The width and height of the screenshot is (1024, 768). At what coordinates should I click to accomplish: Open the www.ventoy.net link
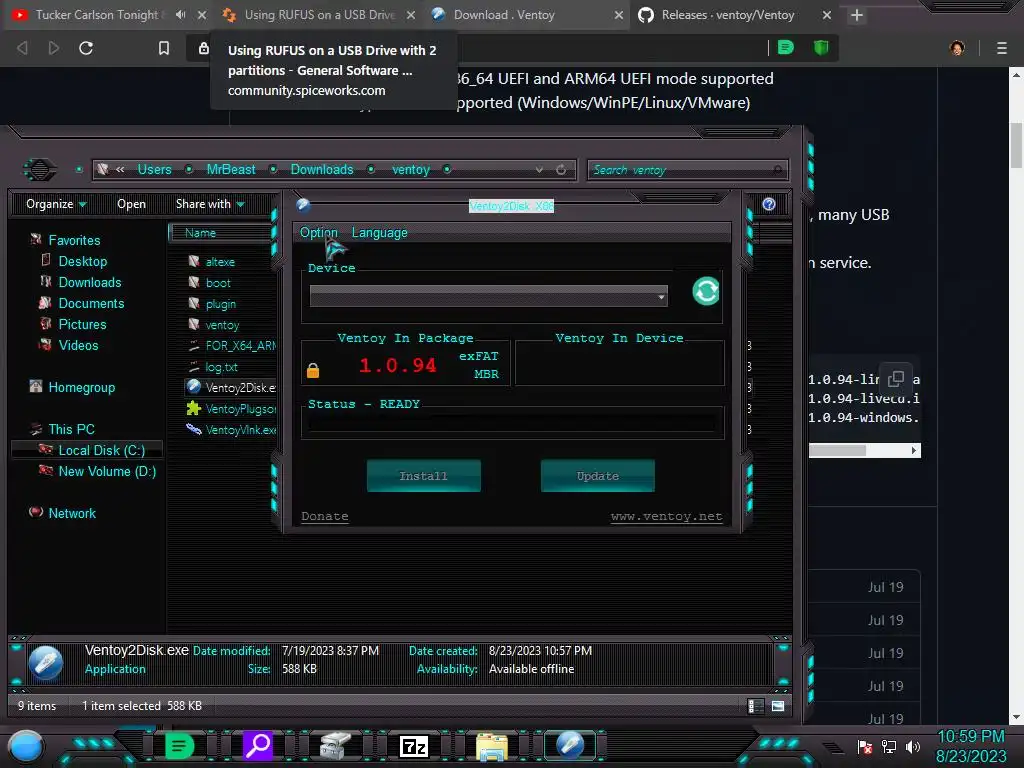[x=666, y=516]
